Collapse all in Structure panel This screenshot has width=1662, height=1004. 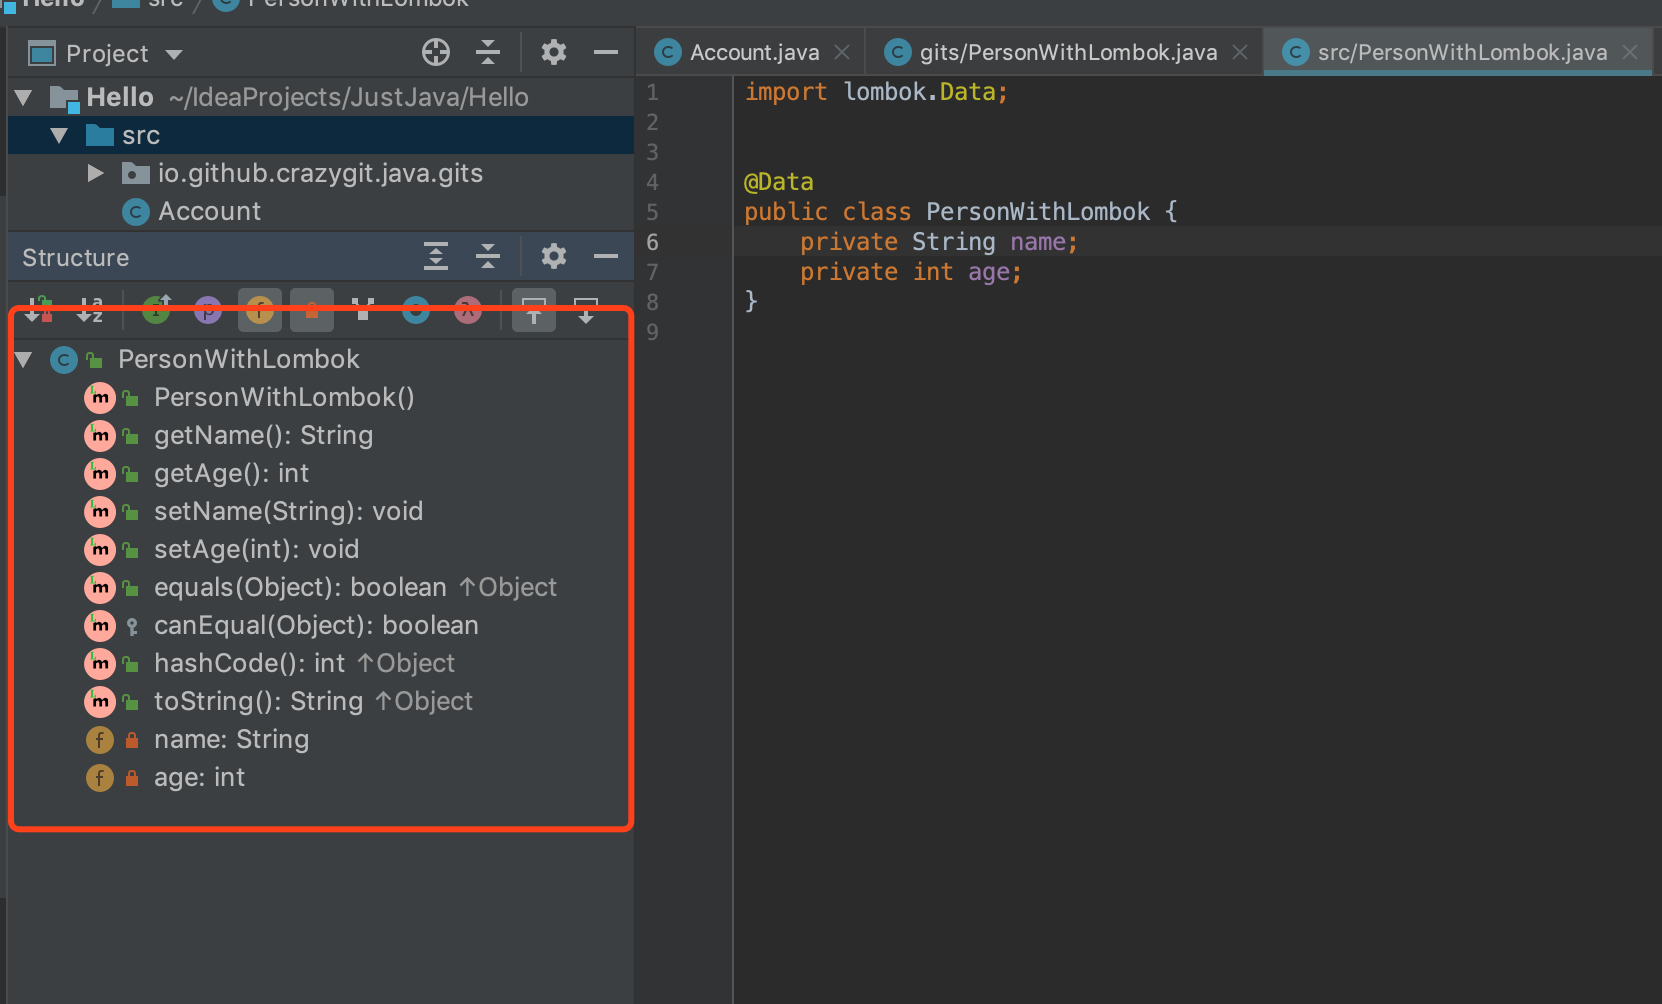coord(488,257)
